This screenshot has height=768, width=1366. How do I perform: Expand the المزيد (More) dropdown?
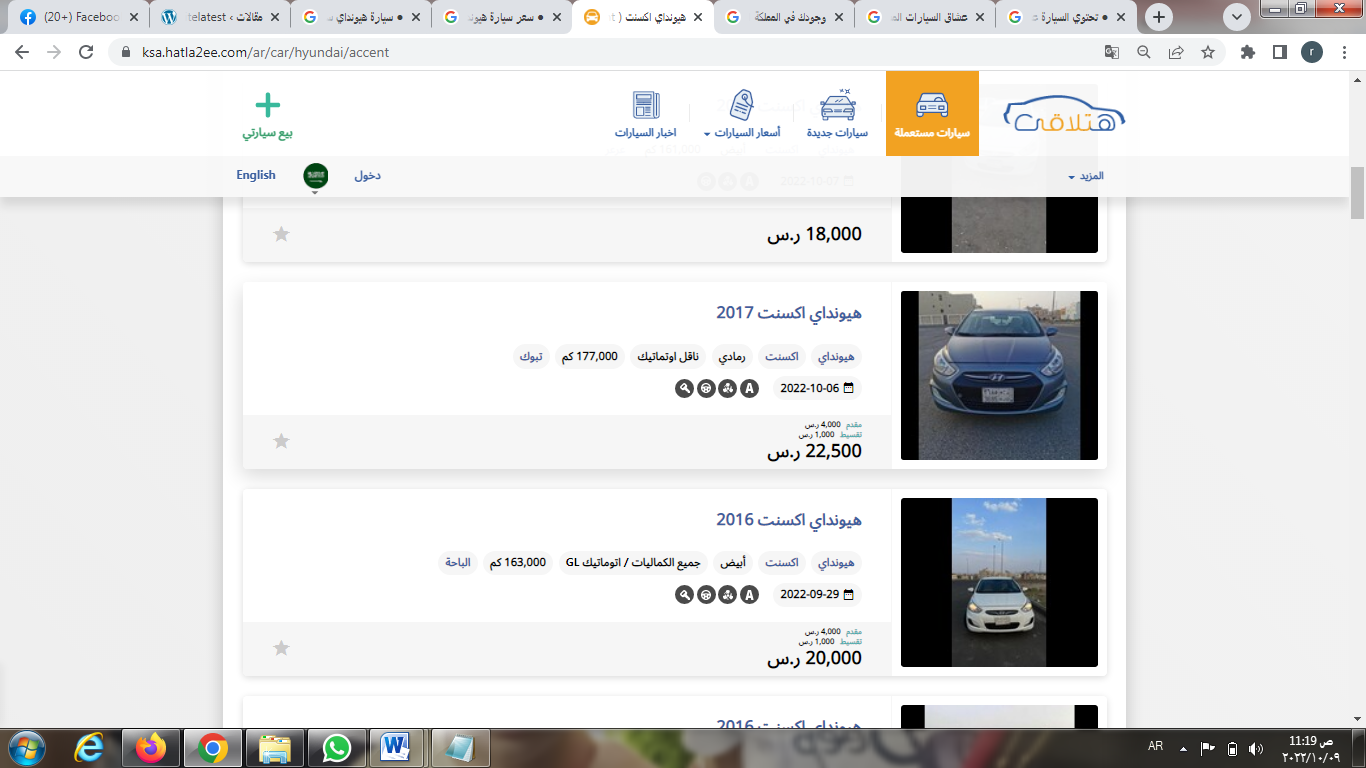(1085, 176)
